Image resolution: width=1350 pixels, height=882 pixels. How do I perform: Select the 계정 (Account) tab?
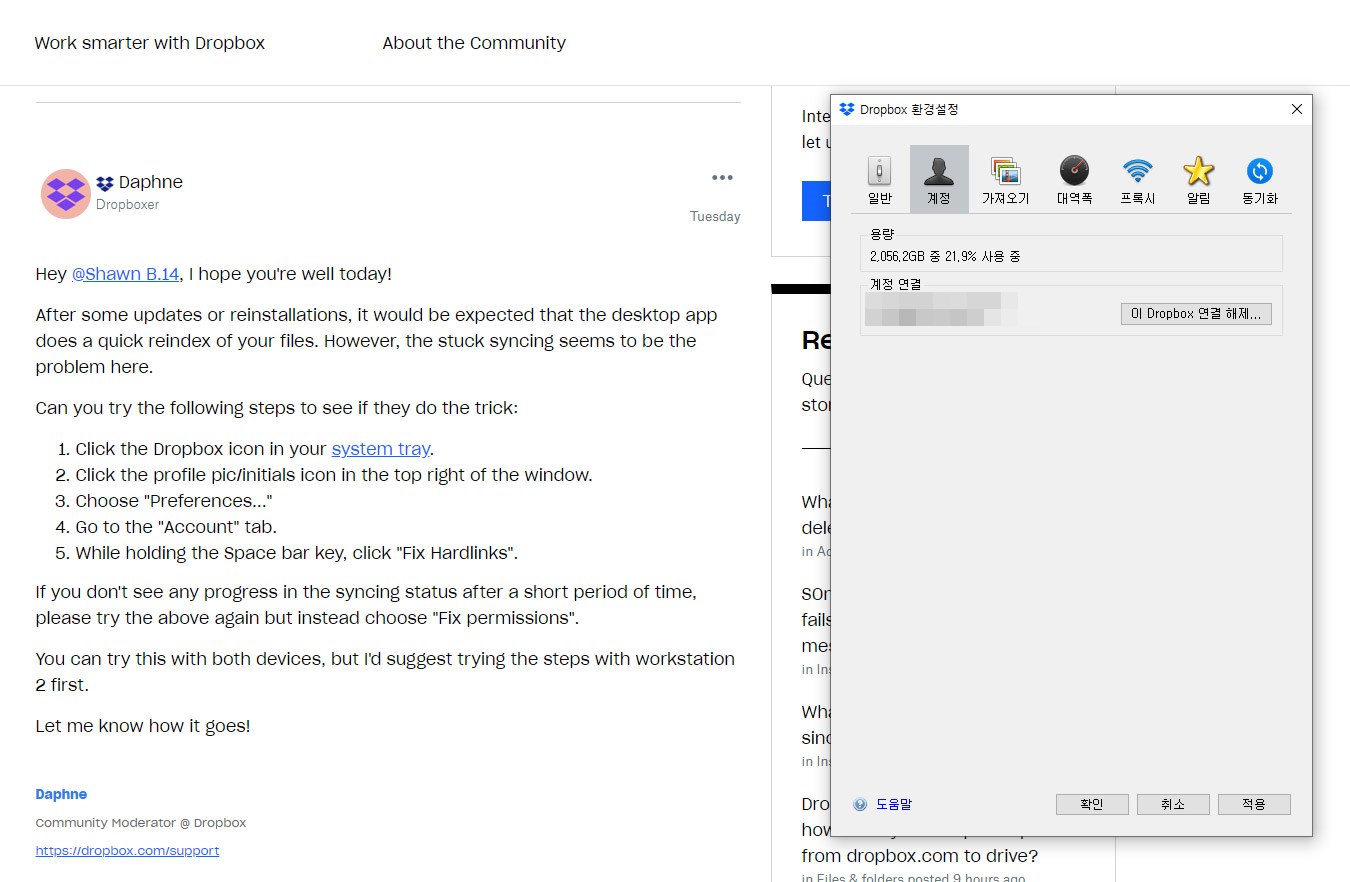pyautogui.click(x=939, y=180)
